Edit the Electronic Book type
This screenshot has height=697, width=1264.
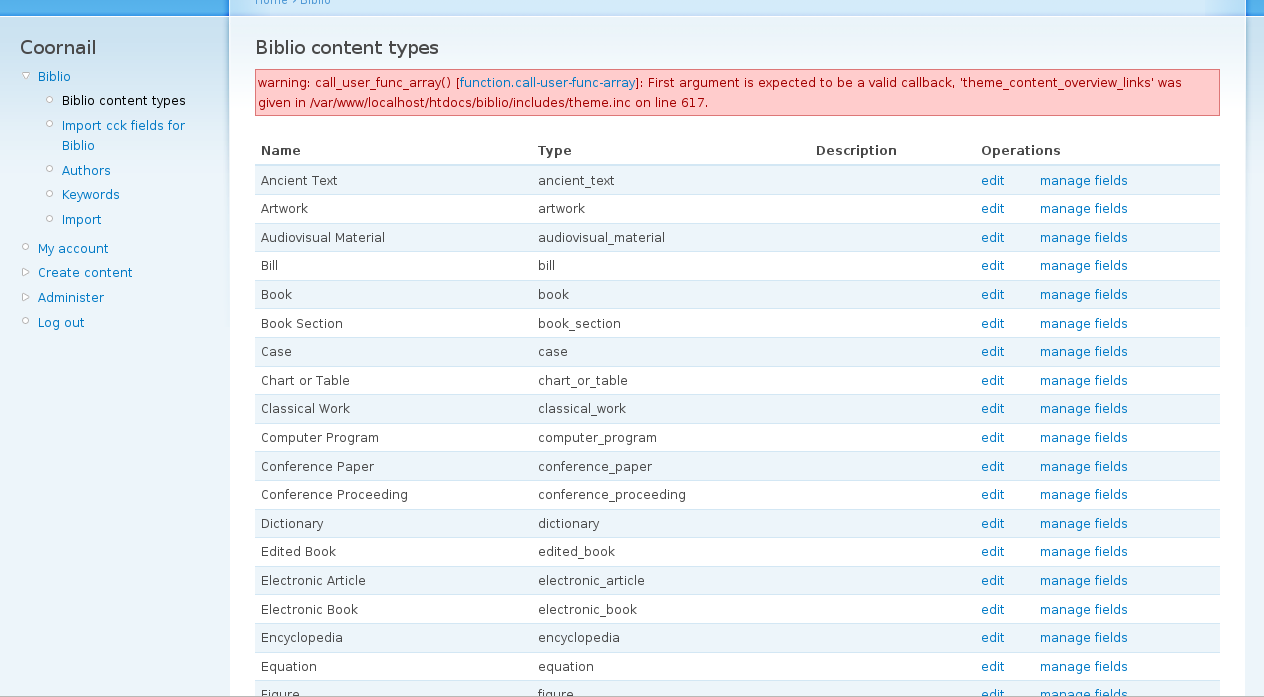point(992,610)
